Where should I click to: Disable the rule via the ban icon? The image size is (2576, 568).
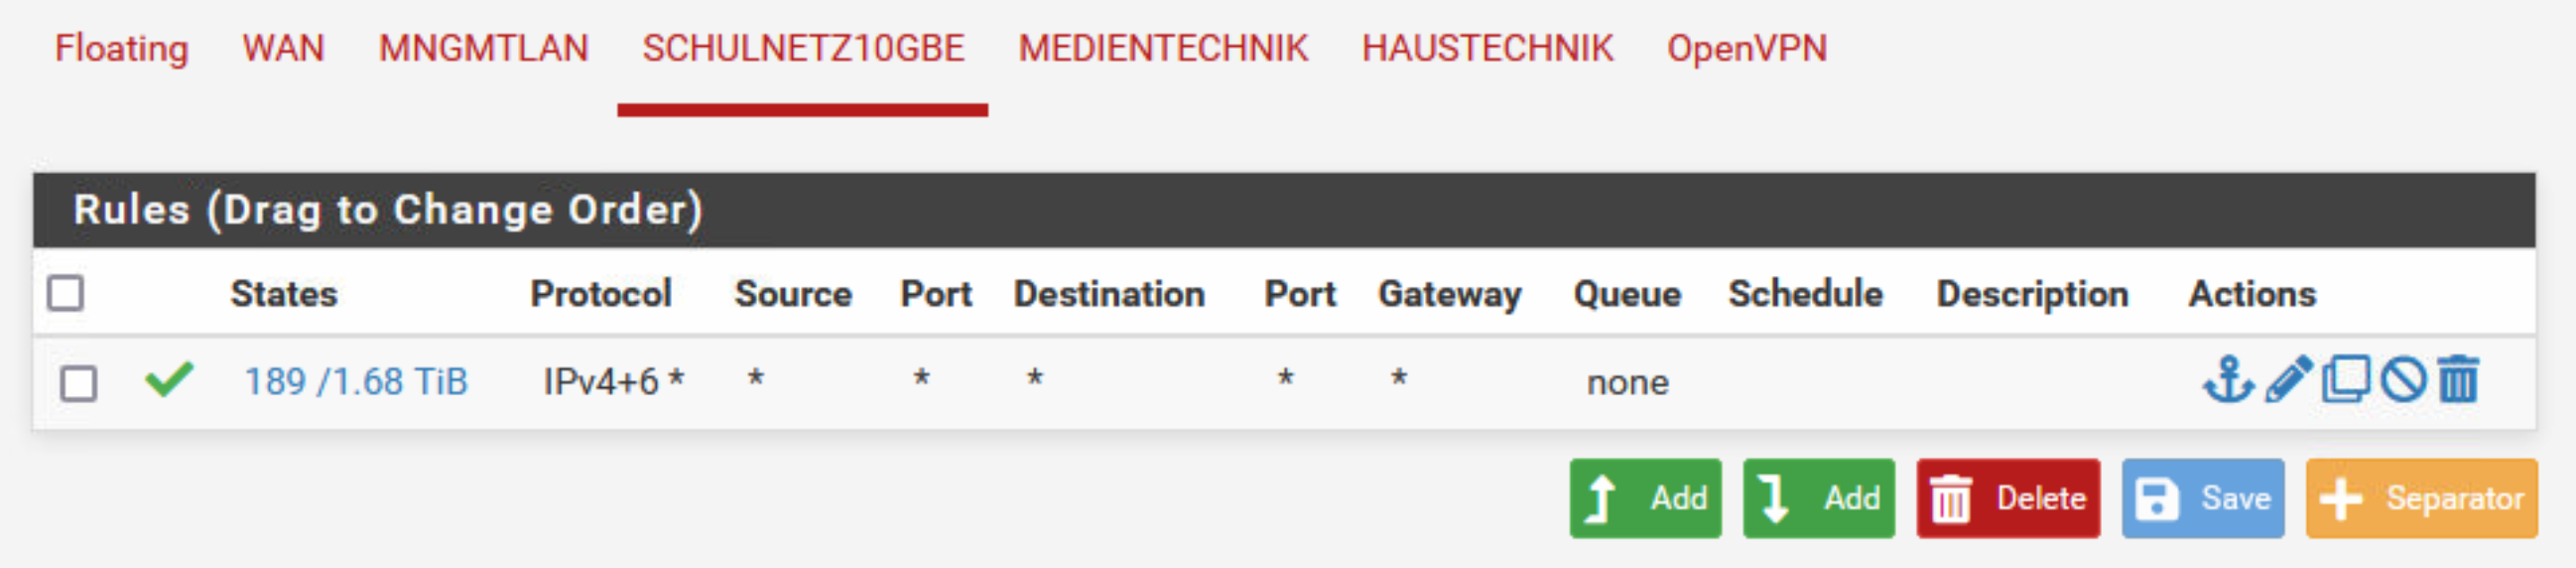click(x=2403, y=380)
